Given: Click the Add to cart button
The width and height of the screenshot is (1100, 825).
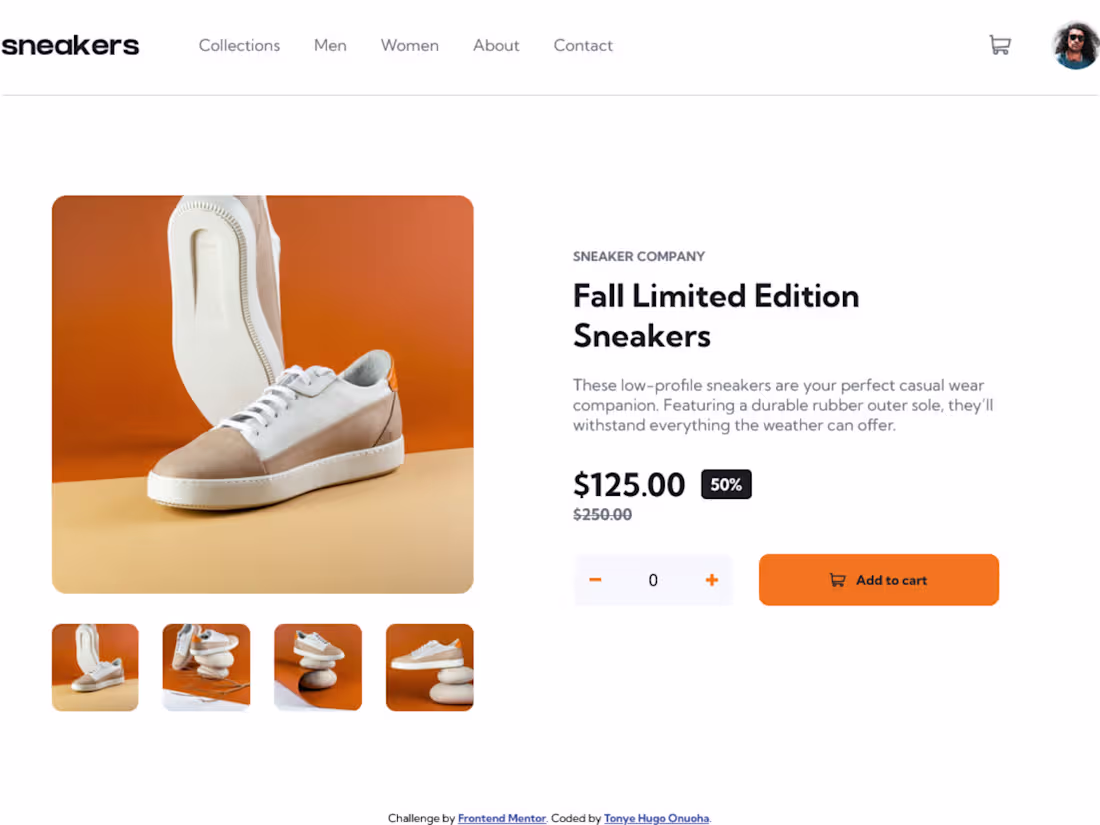Looking at the screenshot, I should coord(878,580).
